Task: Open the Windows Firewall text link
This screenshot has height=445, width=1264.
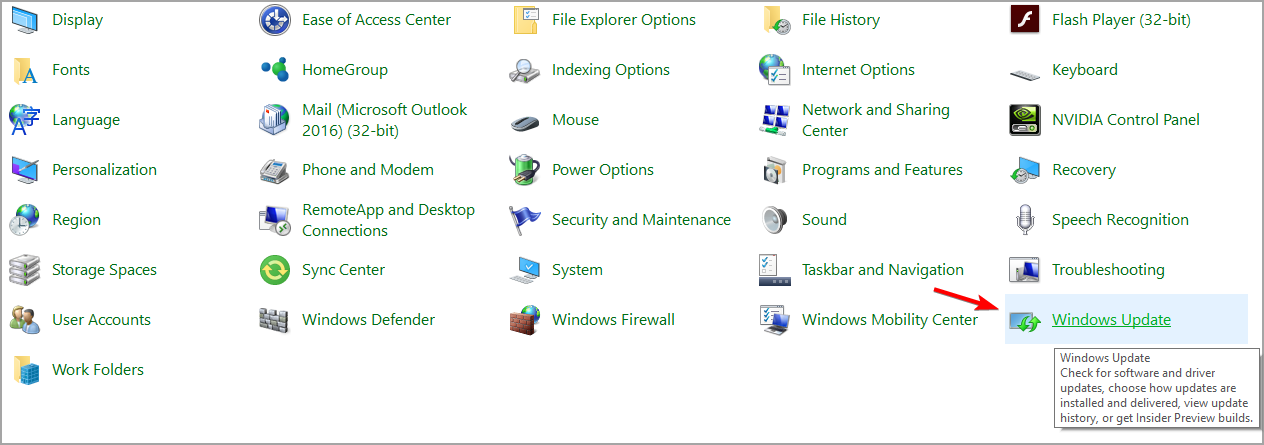Action: pos(613,320)
